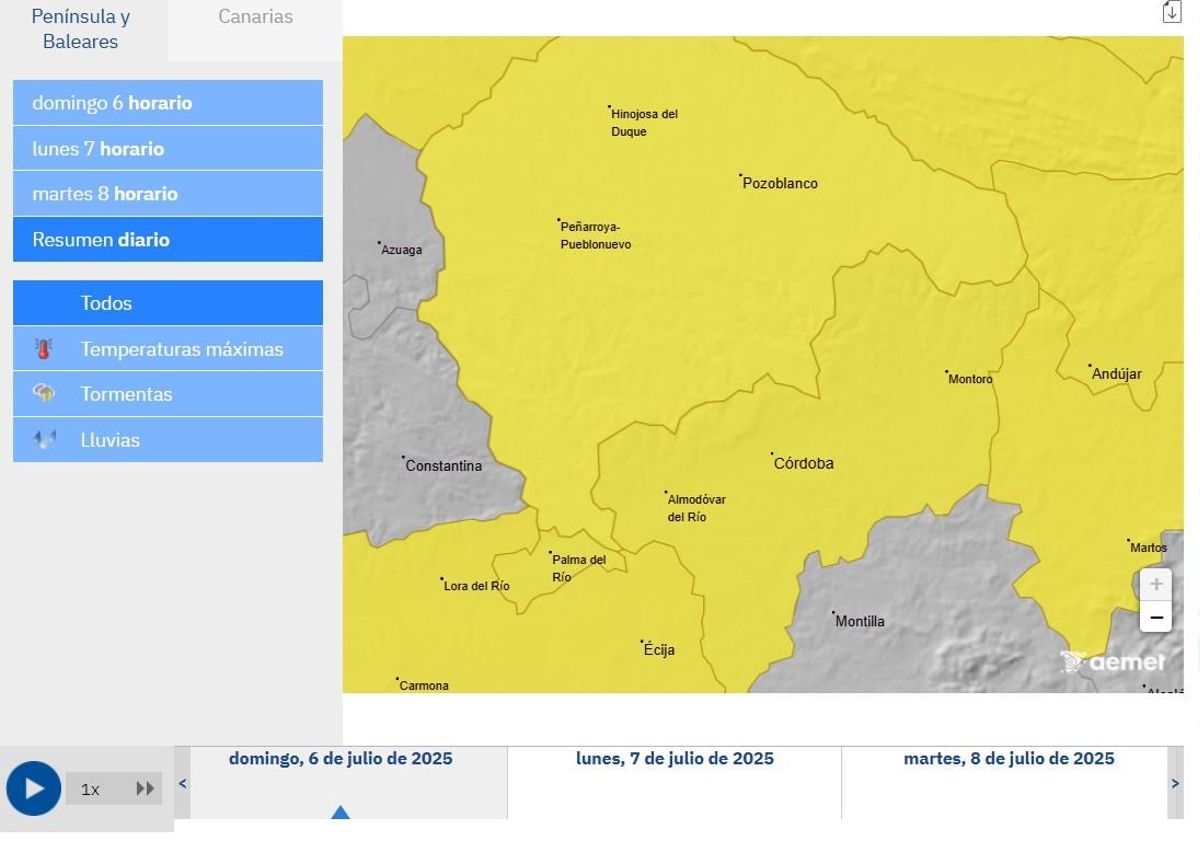The height and width of the screenshot is (852, 1200).
Task: Filter warnings by Lluvias
Action: point(168,440)
